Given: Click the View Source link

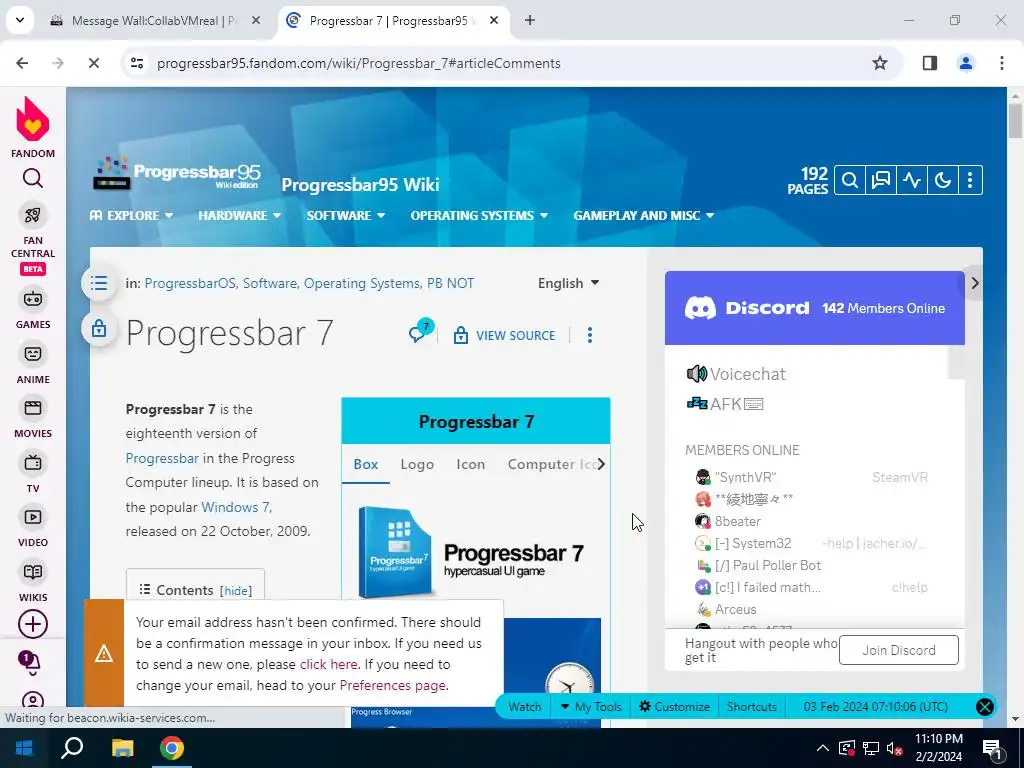Looking at the screenshot, I should (505, 336).
